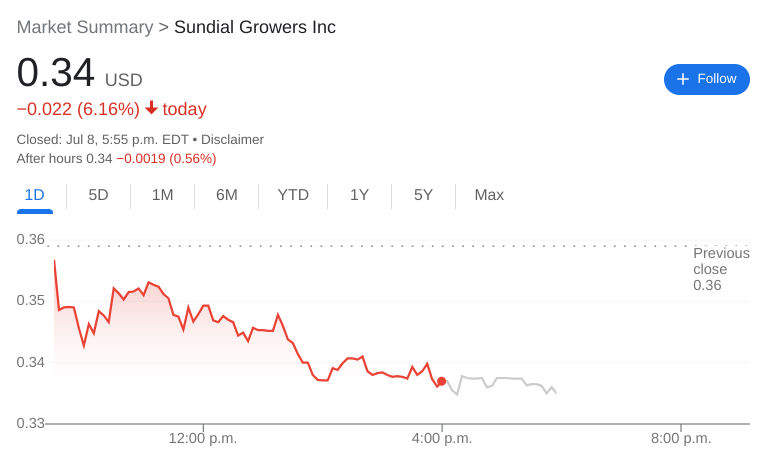The image size is (773, 462).
Task: Show the 1Y chart tab
Action: tap(359, 195)
